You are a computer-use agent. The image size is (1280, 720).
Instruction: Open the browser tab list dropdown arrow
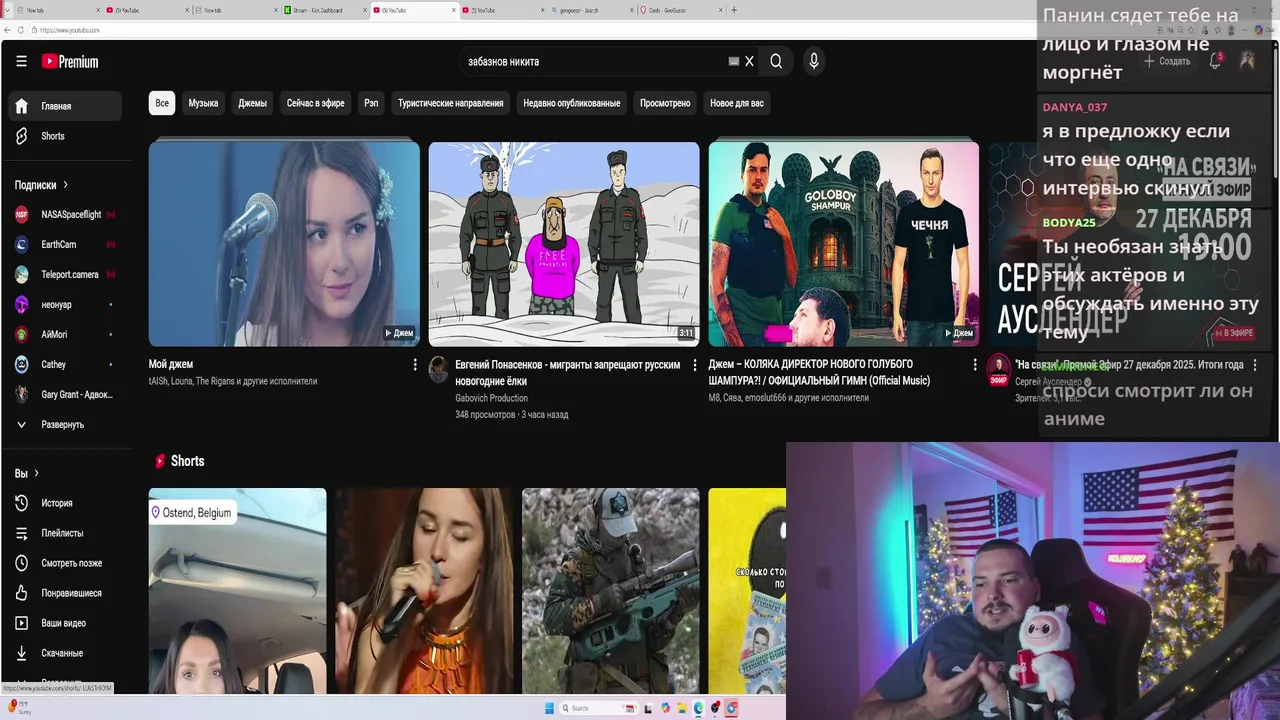coord(7,10)
